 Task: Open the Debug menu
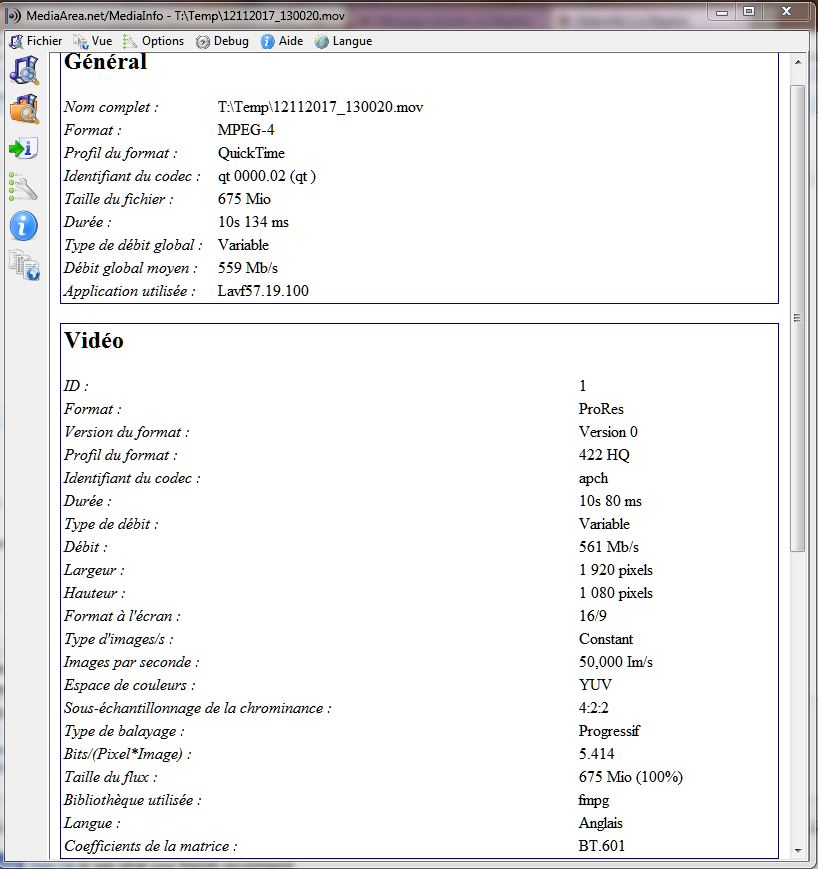click(x=222, y=41)
